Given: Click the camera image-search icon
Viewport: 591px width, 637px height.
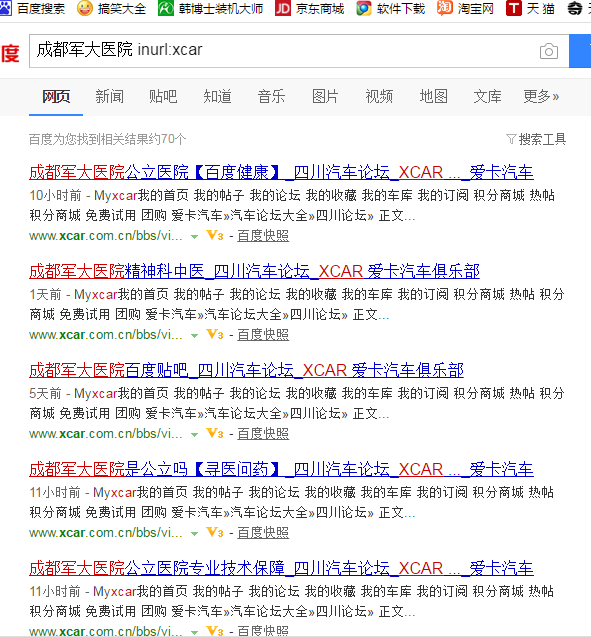Looking at the screenshot, I should pos(549,51).
